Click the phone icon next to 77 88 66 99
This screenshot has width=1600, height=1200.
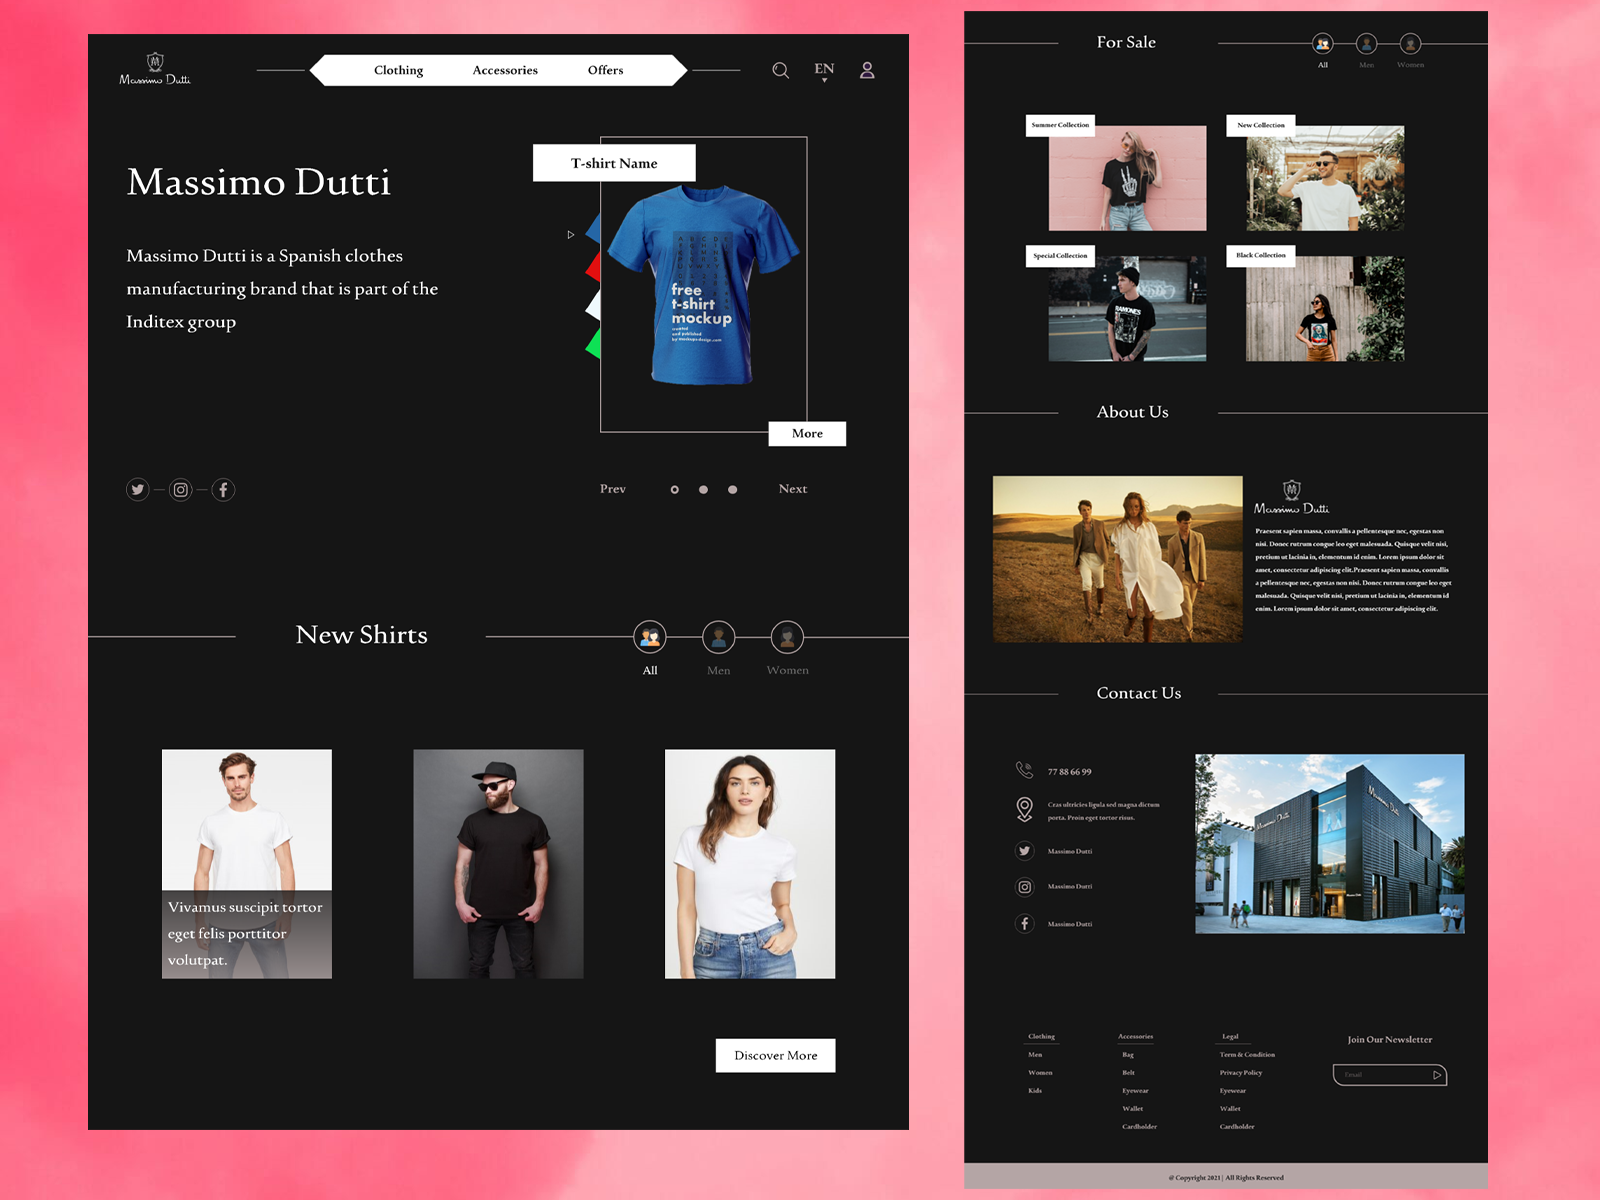1022,770
